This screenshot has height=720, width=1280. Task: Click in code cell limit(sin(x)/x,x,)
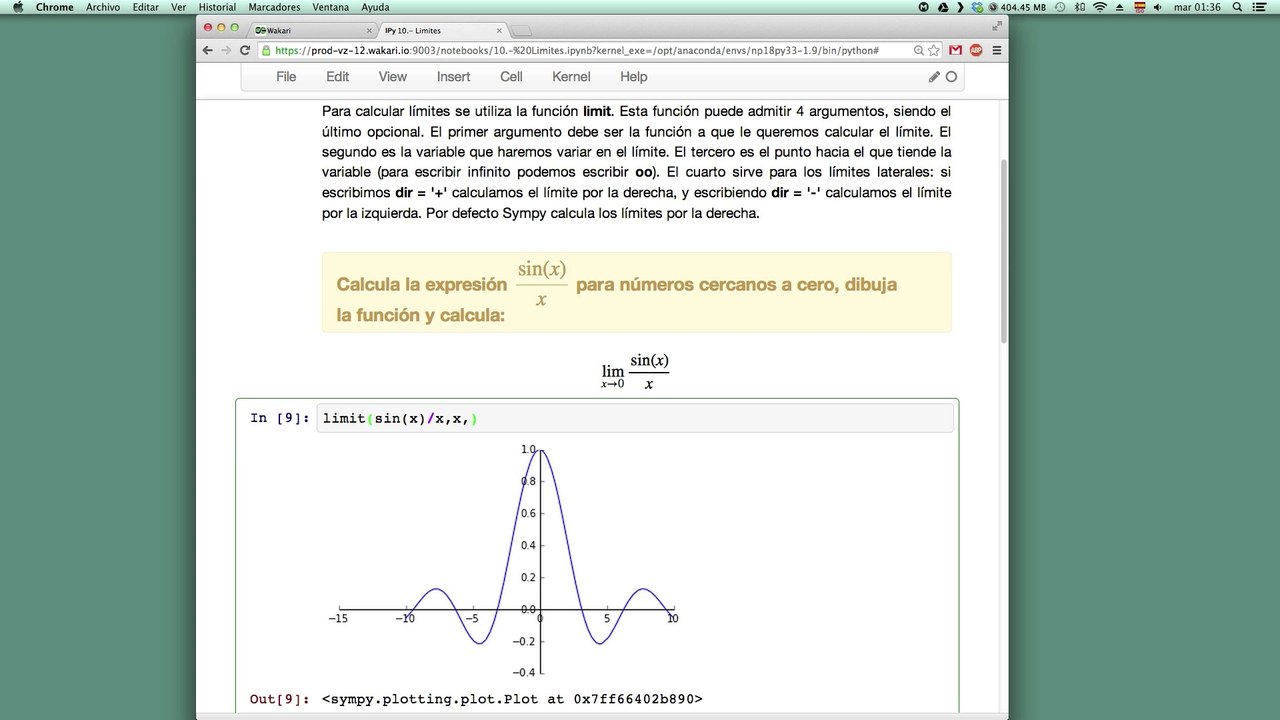(635, 418)
